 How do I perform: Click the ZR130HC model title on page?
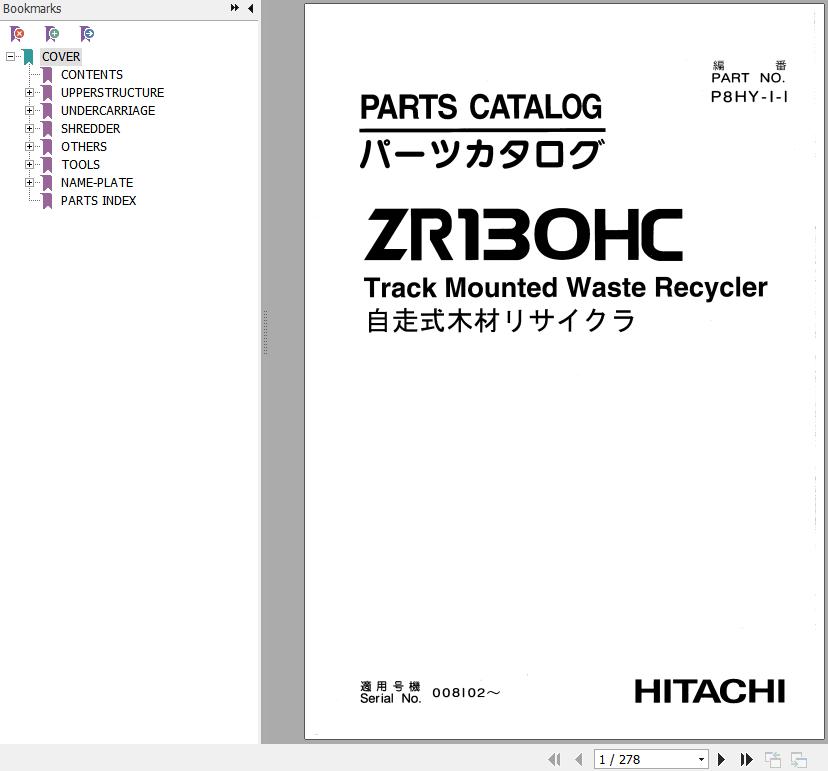click(x=523, y=234)
